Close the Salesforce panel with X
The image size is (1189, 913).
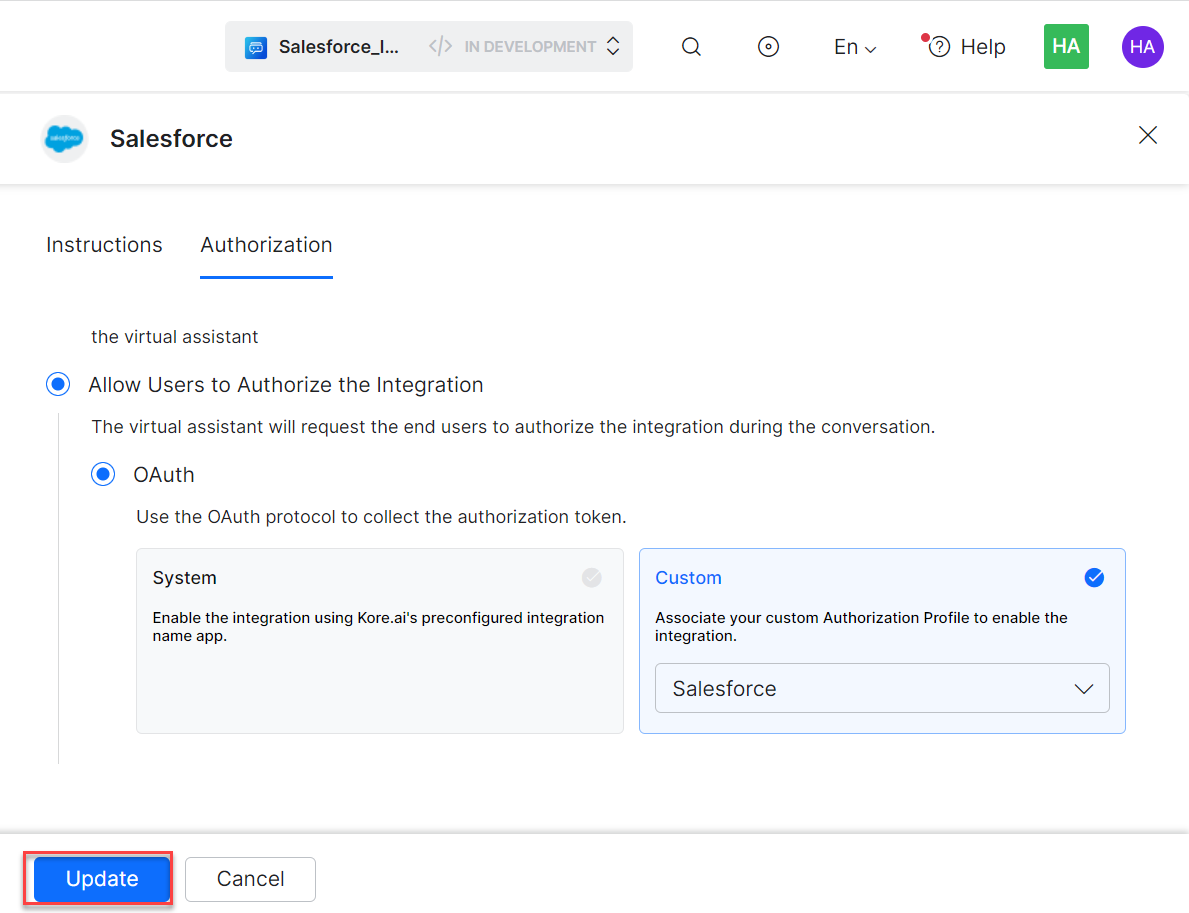pos(1148,135)
